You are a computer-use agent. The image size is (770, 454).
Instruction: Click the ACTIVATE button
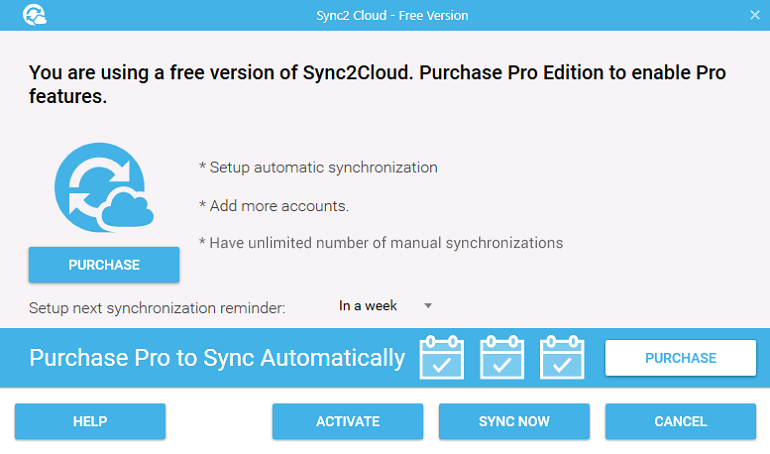point(348,421)
